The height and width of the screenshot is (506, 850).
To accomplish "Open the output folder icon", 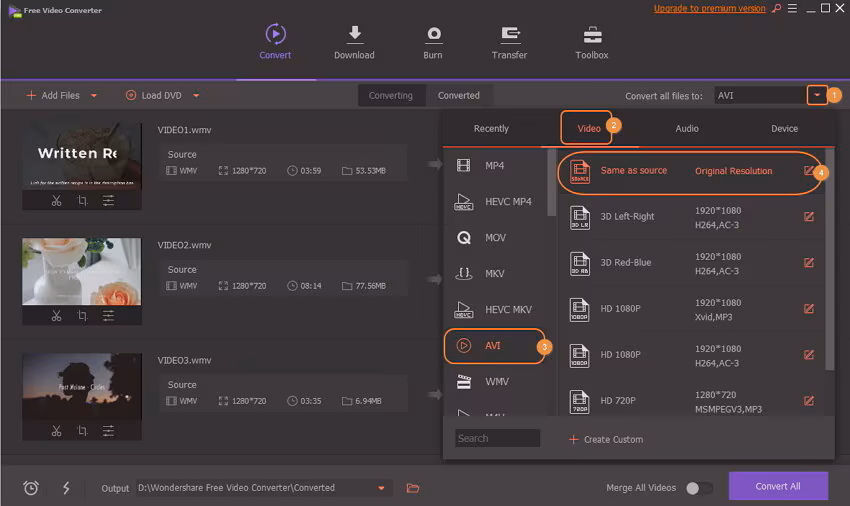I will click(x=413, y=488).
